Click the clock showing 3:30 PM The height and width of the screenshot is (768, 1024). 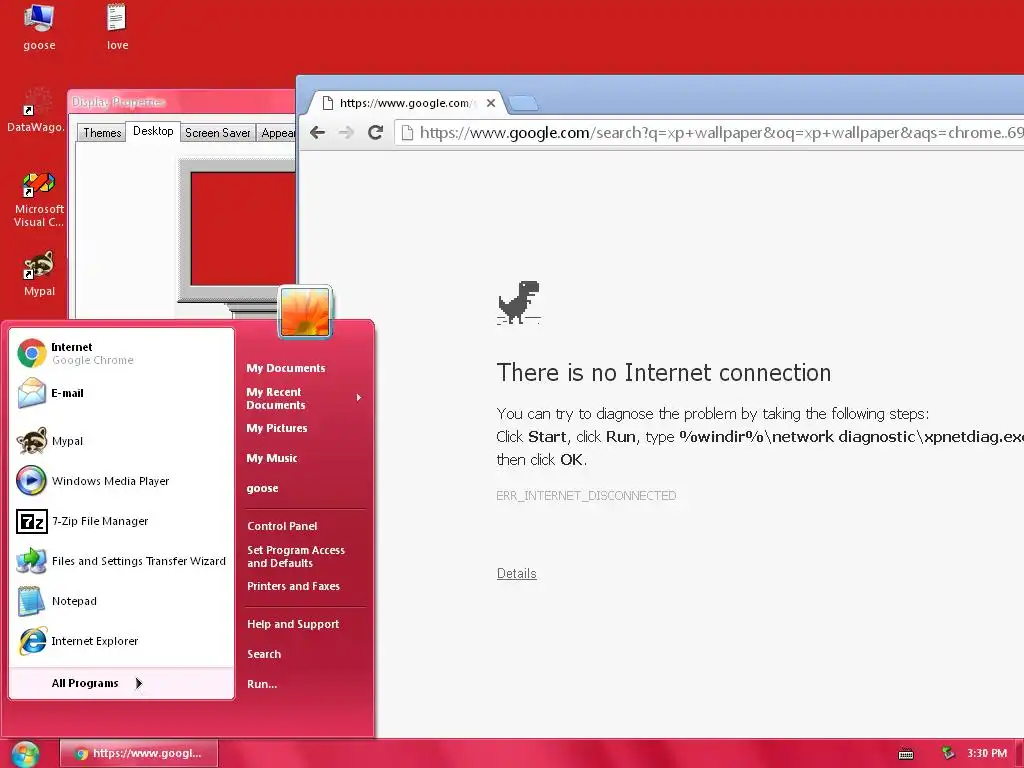coord(987,753)
